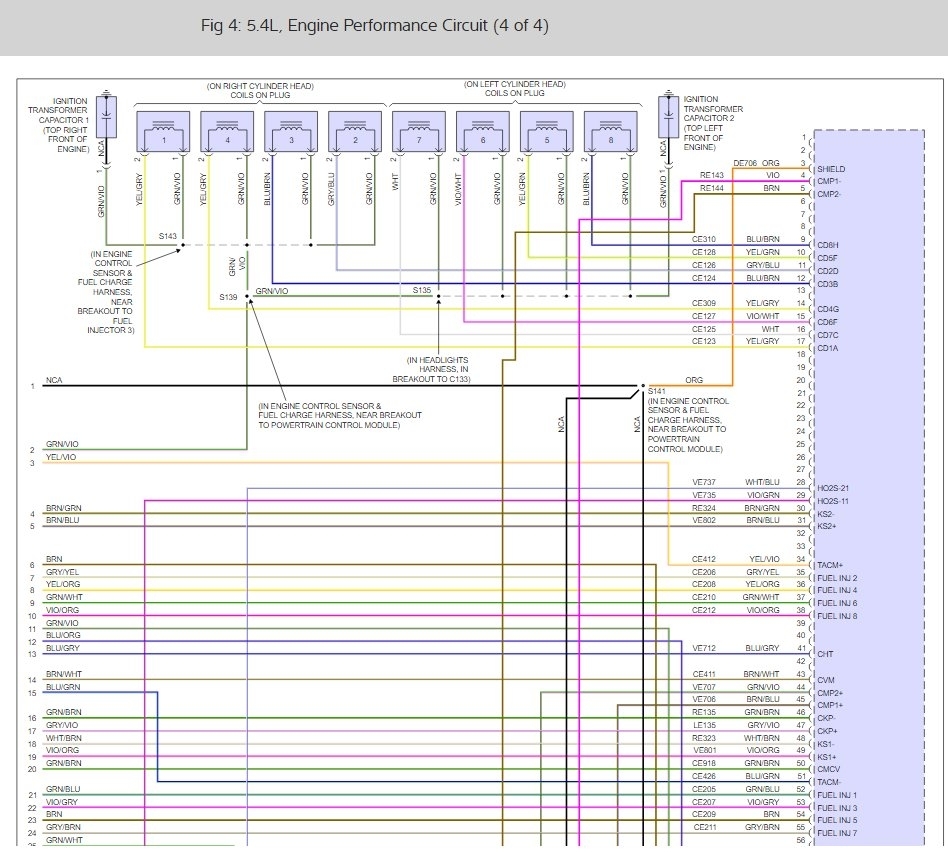Viewport: 948px width, 858px height.
Task: Select the CKP+ pin label
Action: [x=828, y=732]
